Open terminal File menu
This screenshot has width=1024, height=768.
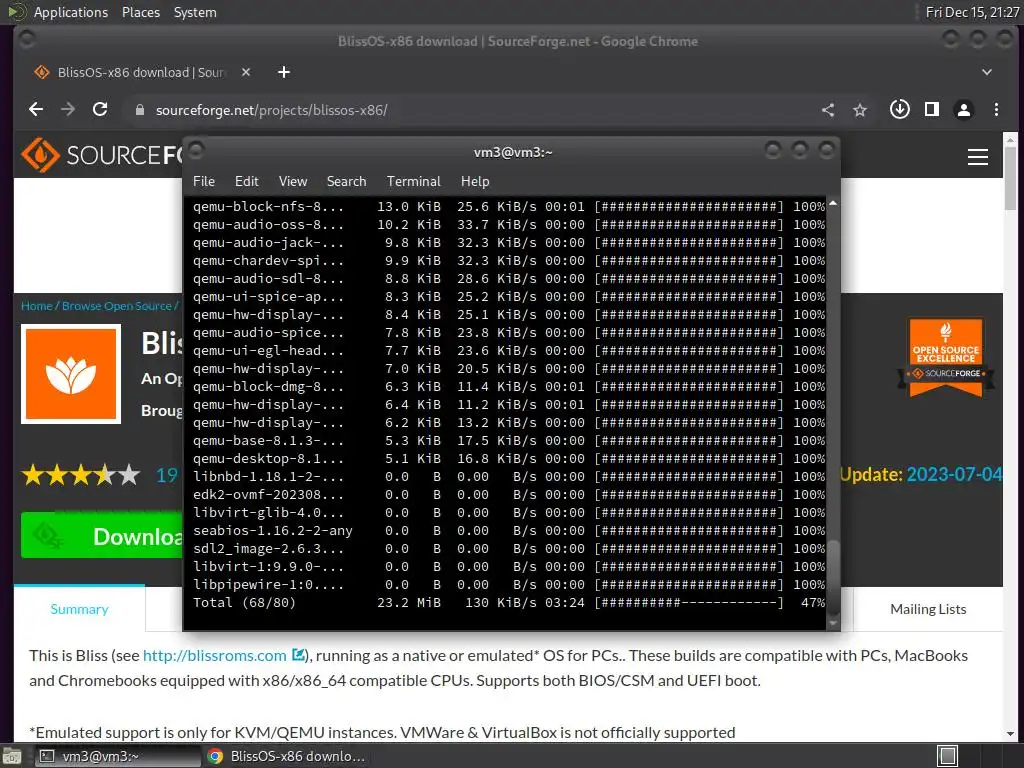[x=204, y=182]
